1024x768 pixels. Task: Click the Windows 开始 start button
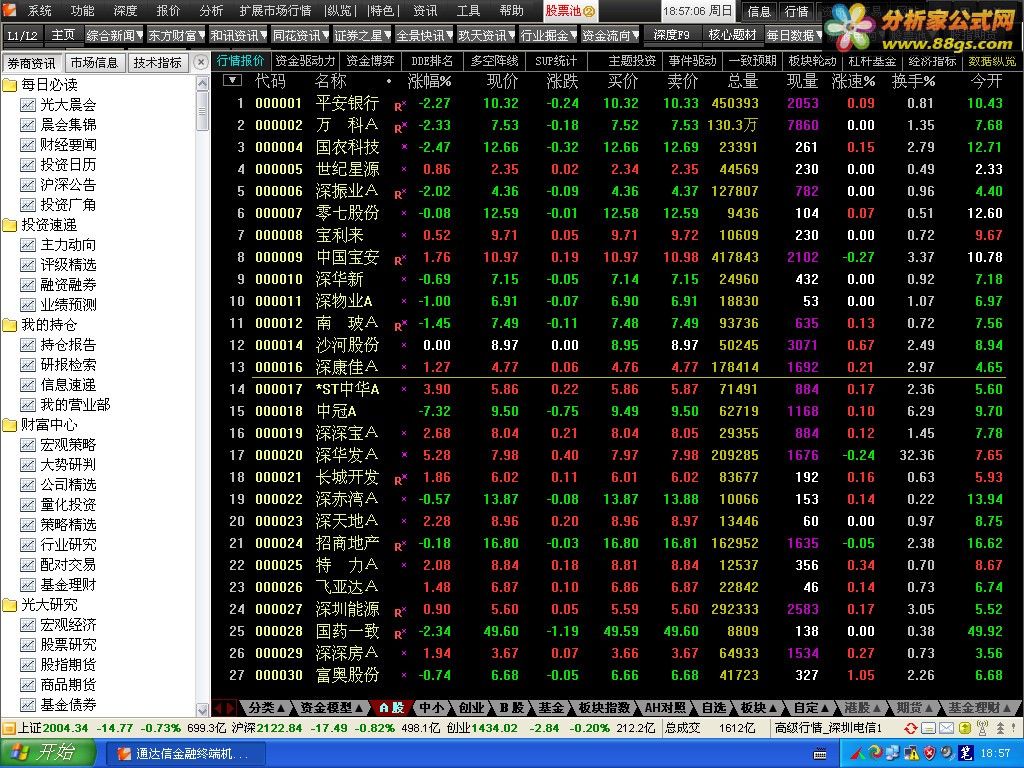[48, 753]
